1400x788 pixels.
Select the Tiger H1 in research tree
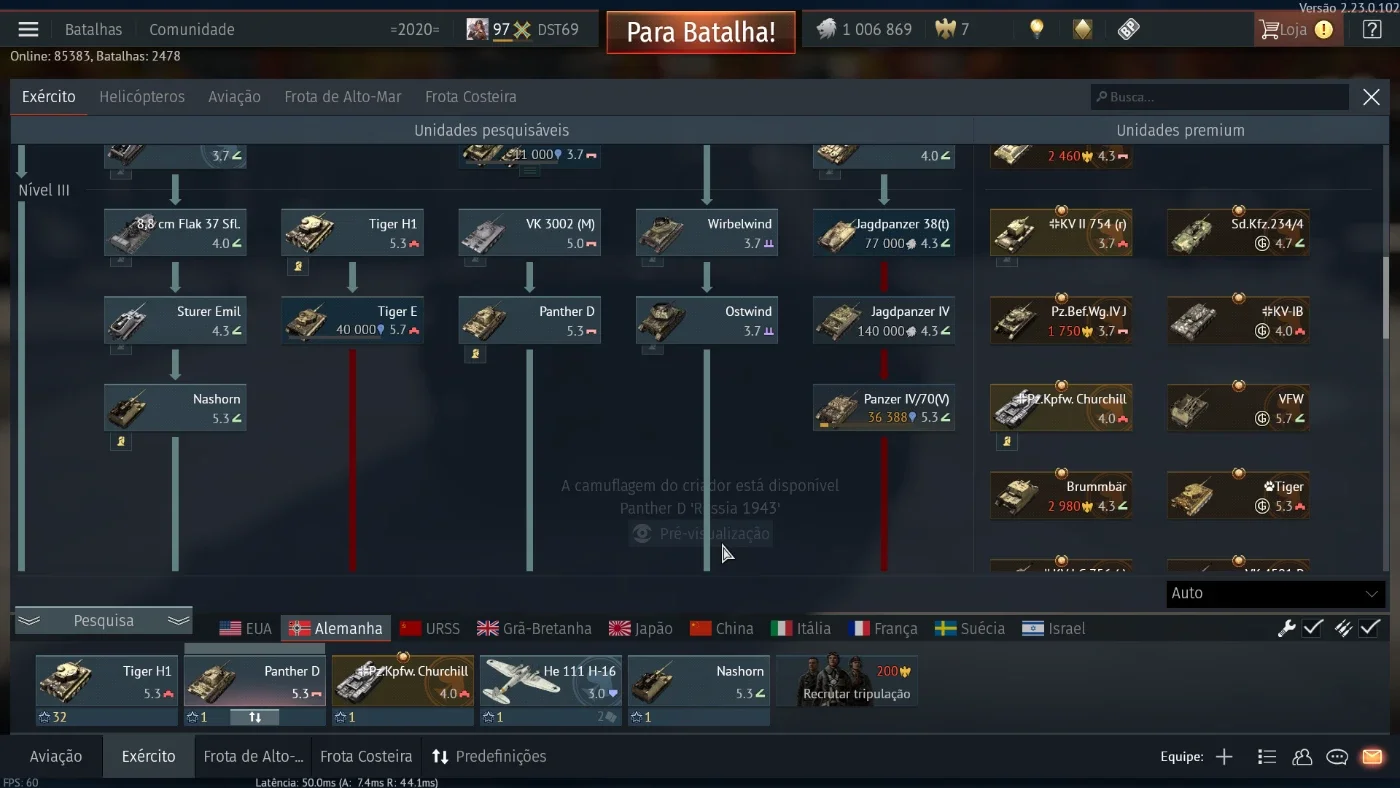tap(352, 233)
